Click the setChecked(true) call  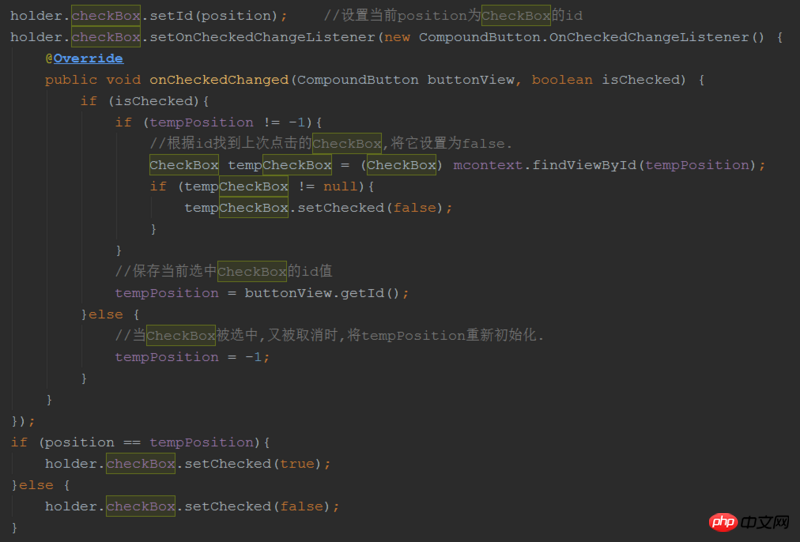[x=253, y=464]
